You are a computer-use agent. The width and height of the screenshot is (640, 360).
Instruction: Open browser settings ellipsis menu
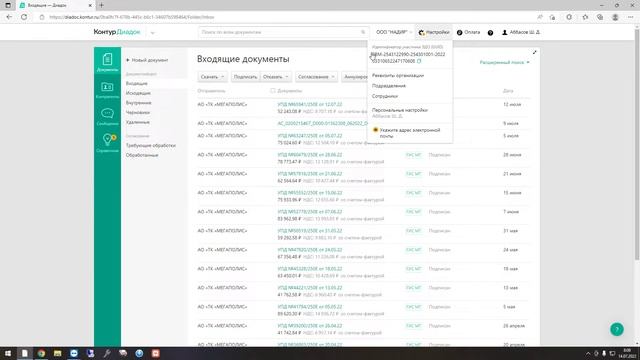tap(630, 17)
